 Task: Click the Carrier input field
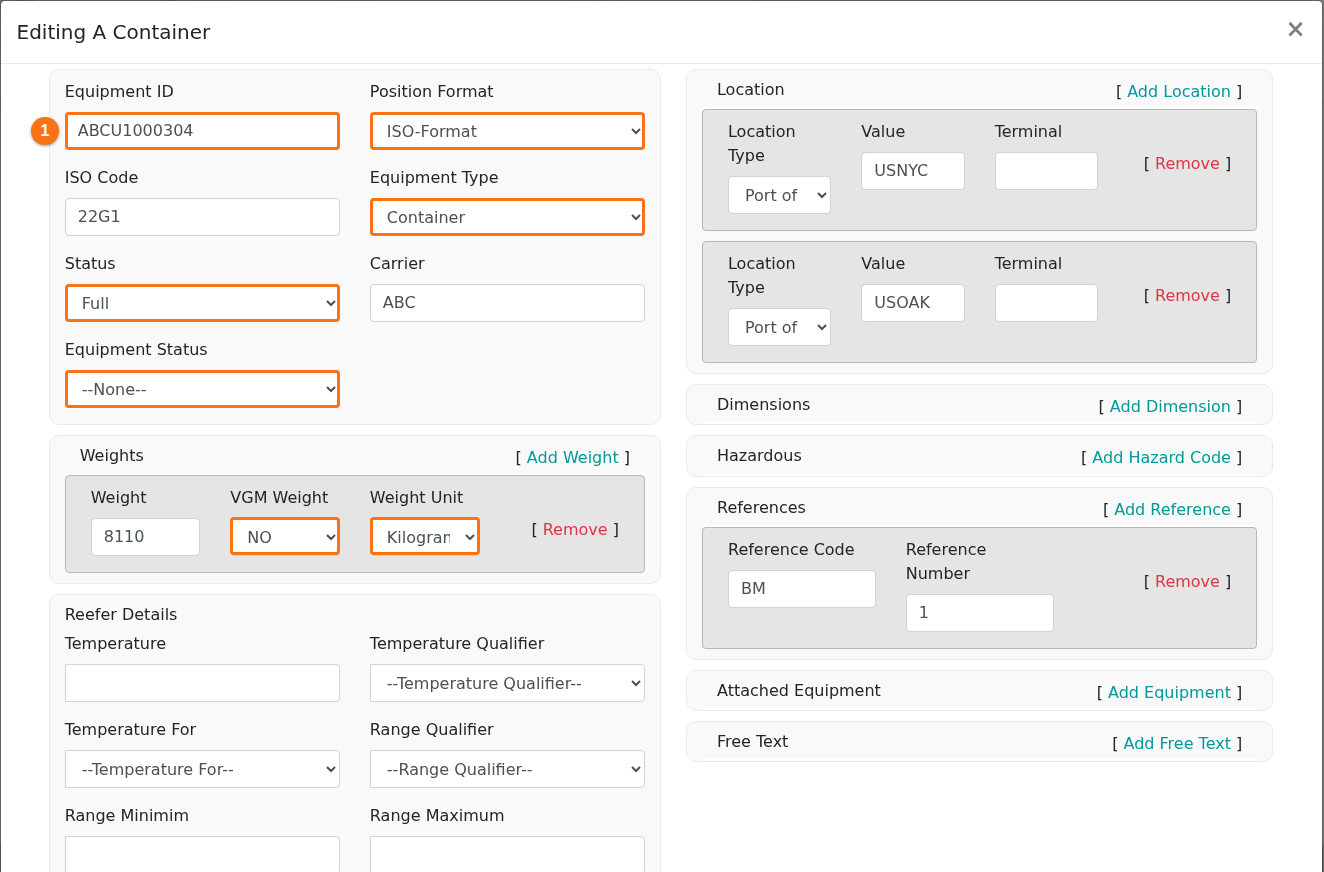coord(507,303)
